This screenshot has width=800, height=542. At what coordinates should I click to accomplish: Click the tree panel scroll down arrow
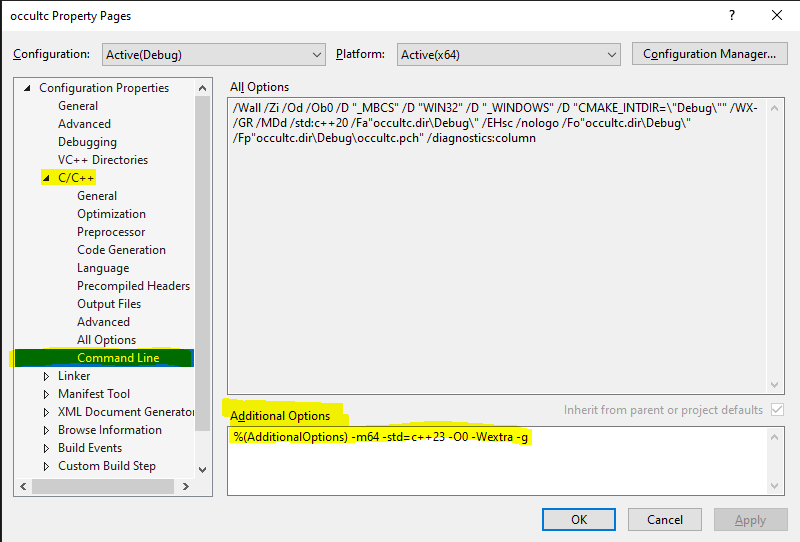(x=203, y=468)
